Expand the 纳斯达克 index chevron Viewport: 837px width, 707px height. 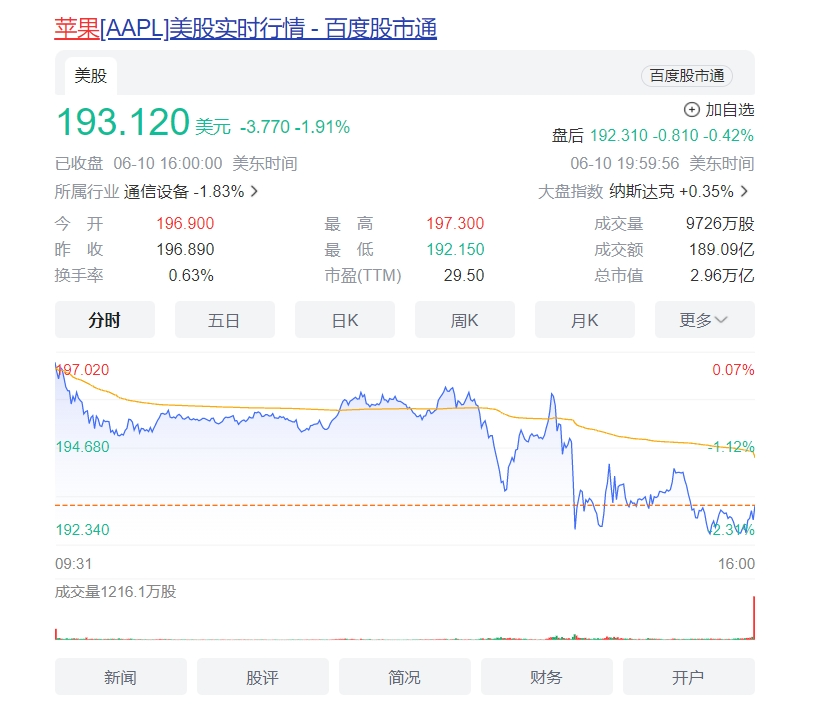click(745, 191)
